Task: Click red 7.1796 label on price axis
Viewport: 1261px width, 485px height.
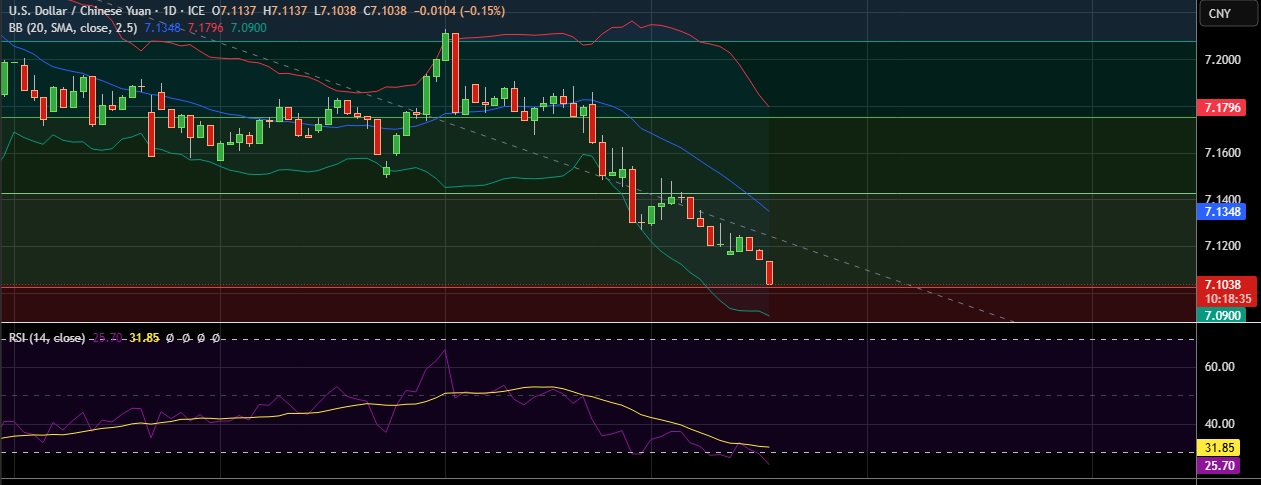Action: [1224, 107]
